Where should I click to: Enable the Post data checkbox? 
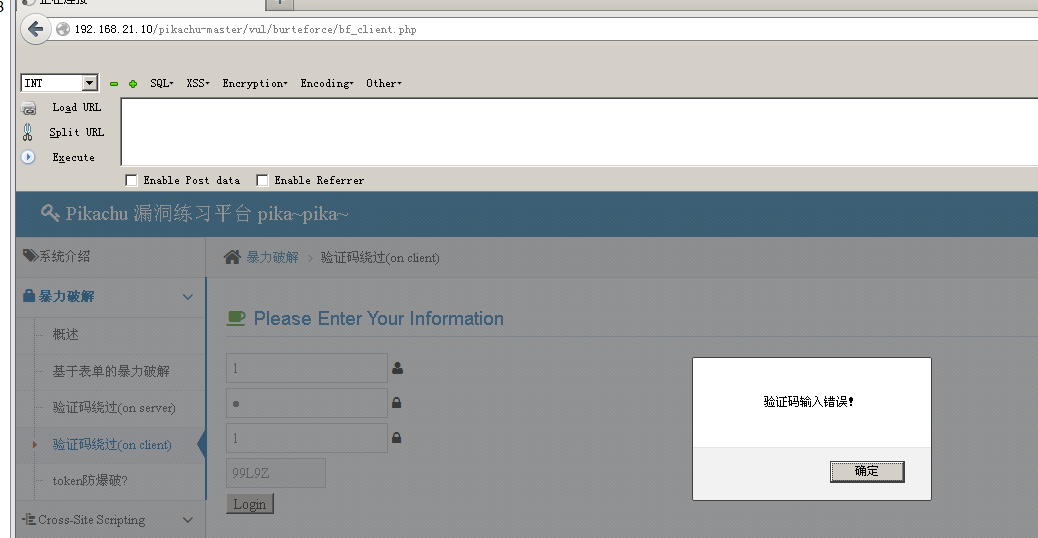tap(131, 180)
